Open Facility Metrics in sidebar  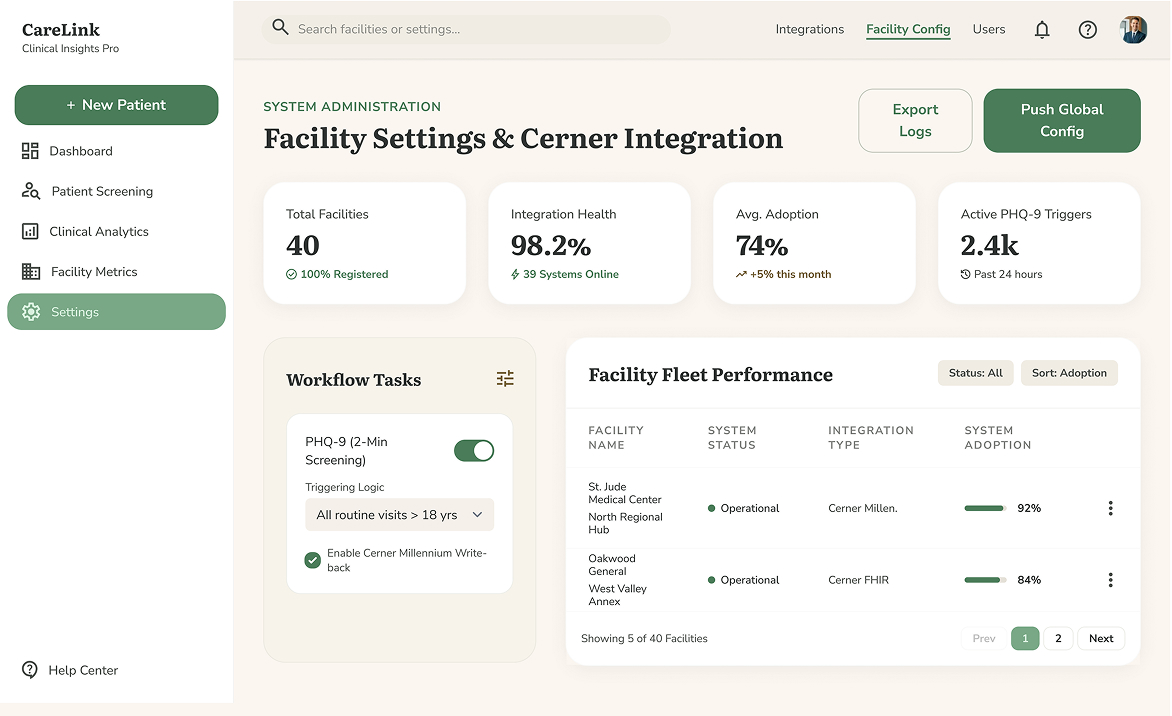click(117, 272)
